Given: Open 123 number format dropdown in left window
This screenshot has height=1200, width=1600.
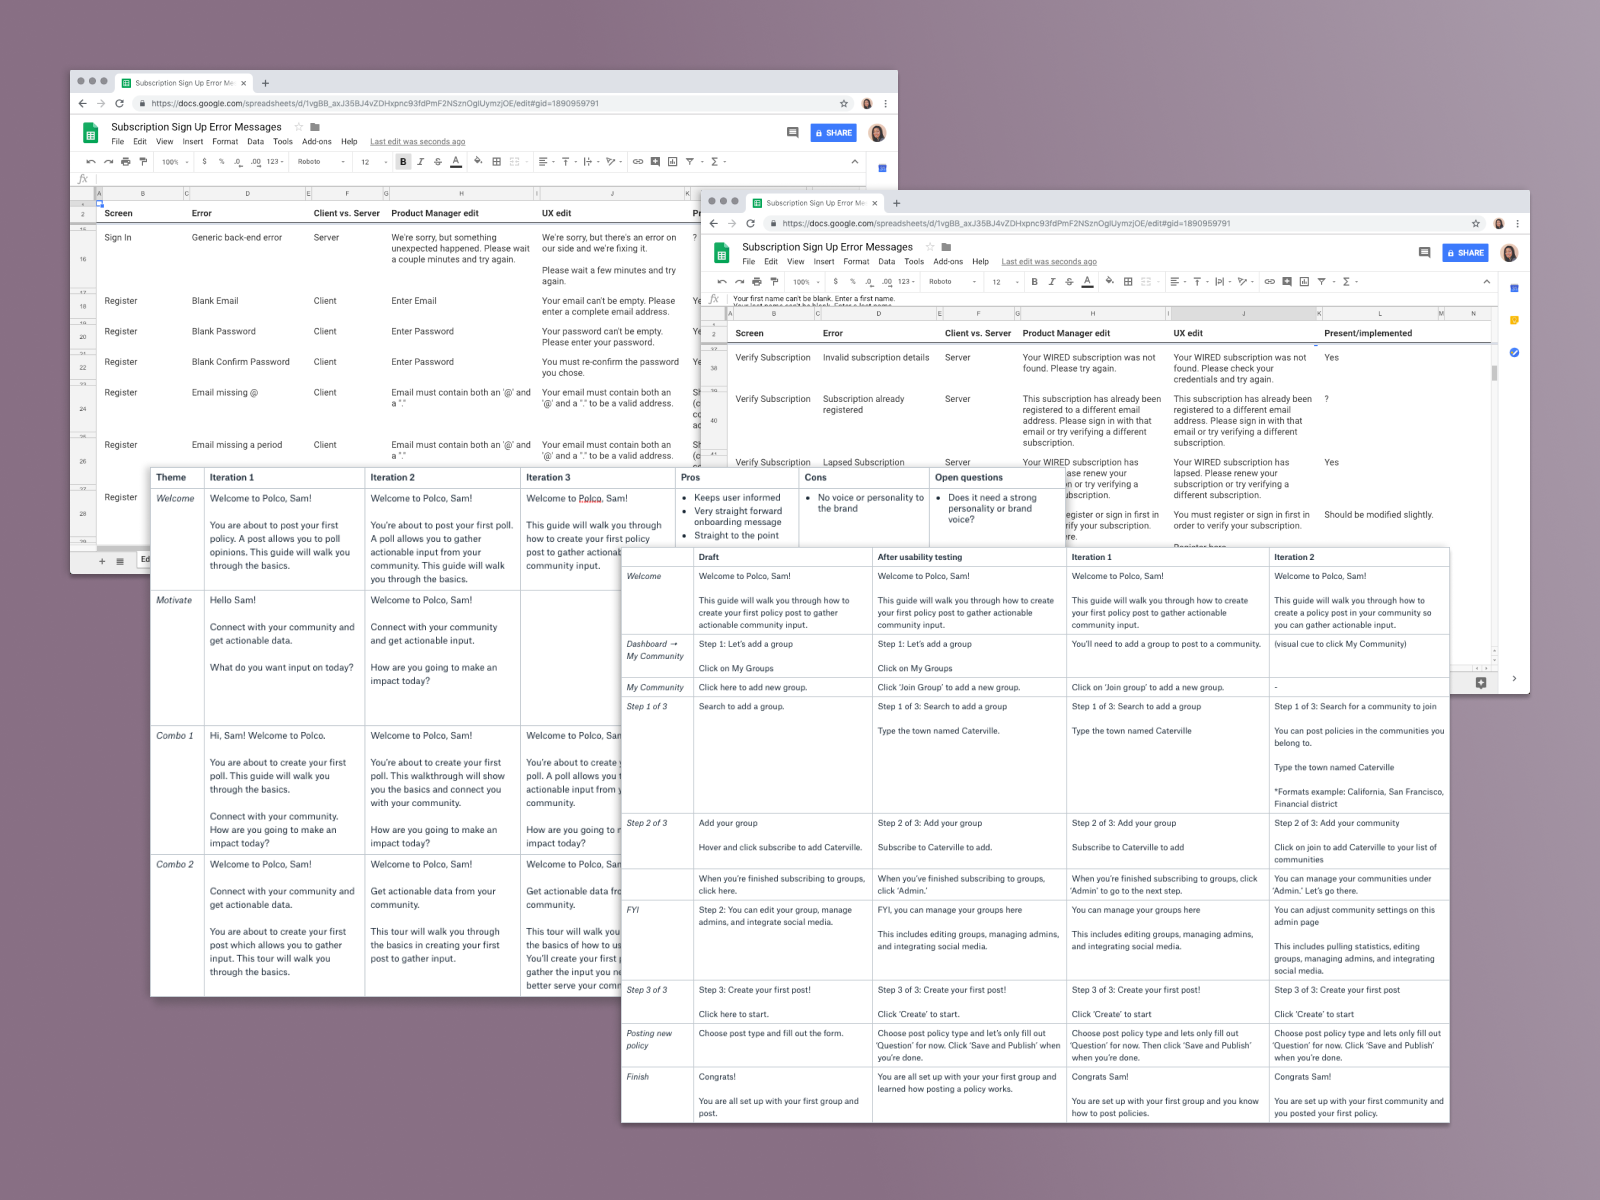Looking at the screenshot, I should click(x=275, y=161).
